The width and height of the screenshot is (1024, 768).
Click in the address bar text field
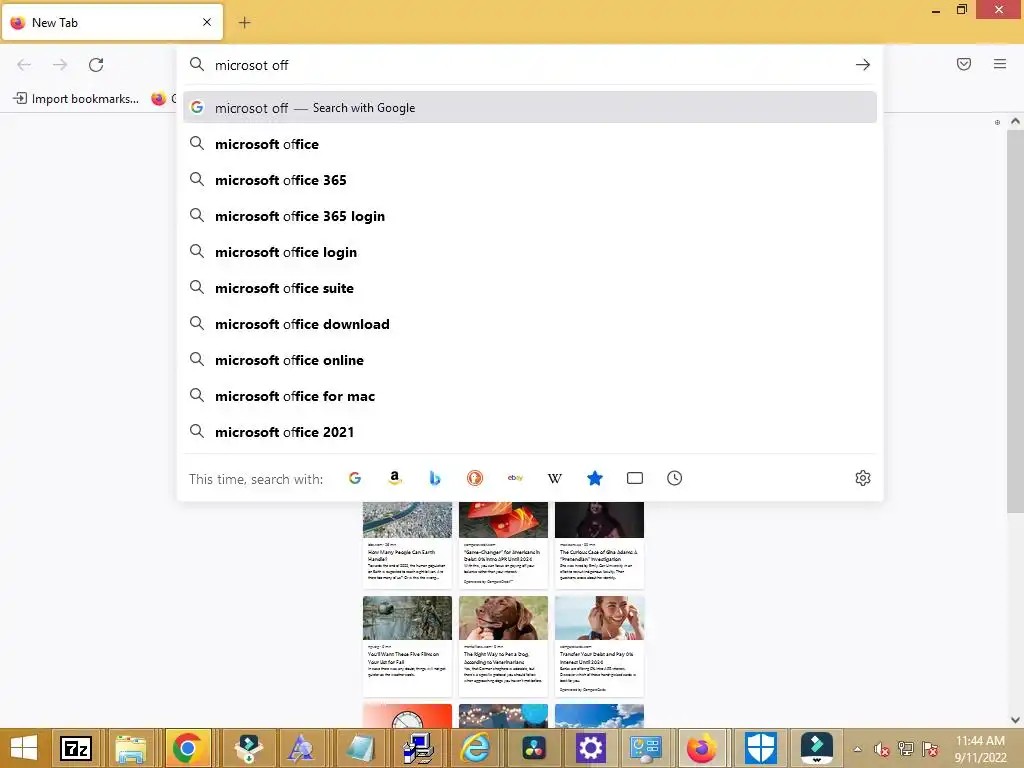[529, 65]
